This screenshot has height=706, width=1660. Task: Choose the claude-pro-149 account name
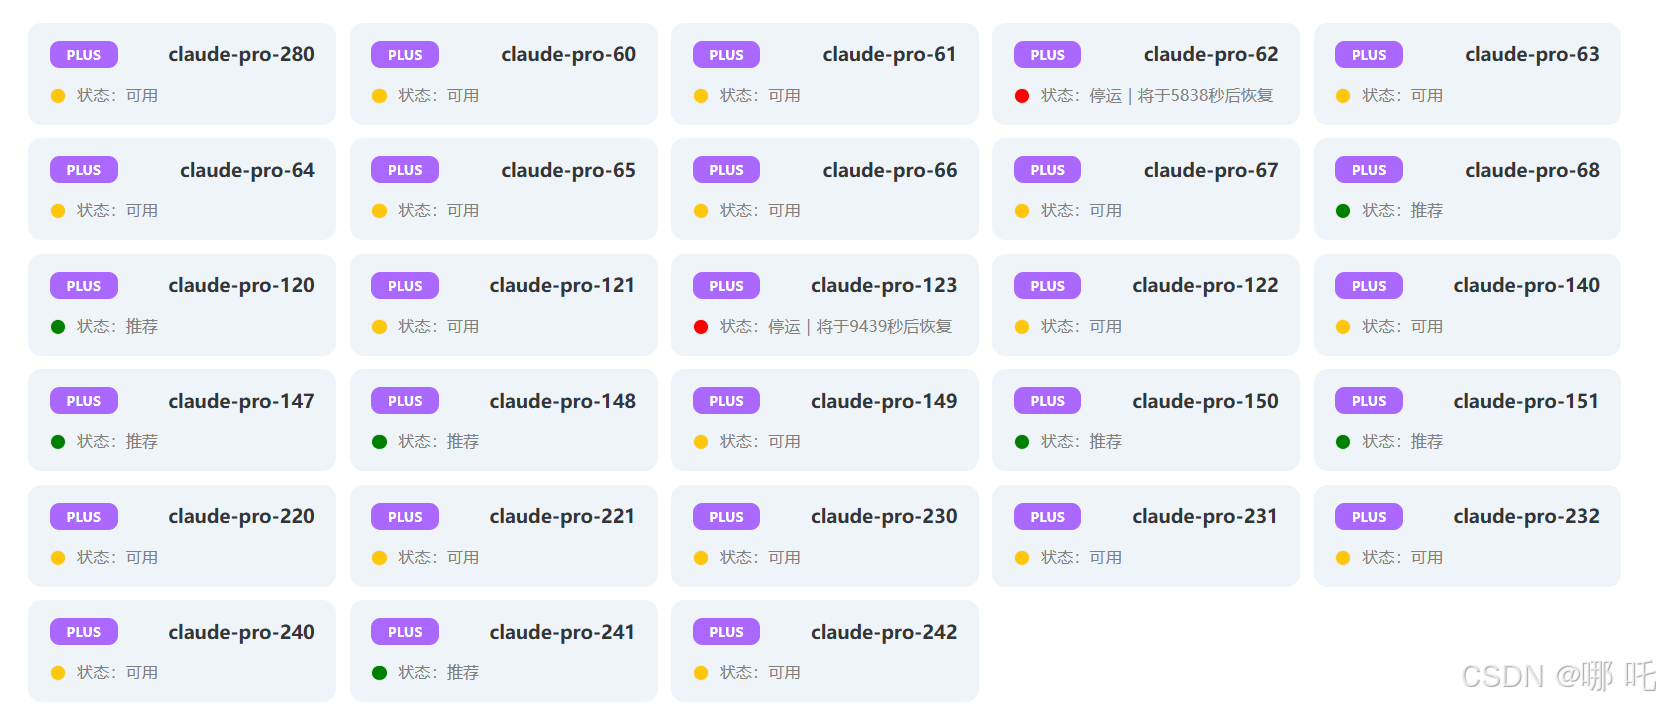coord(884,402)
